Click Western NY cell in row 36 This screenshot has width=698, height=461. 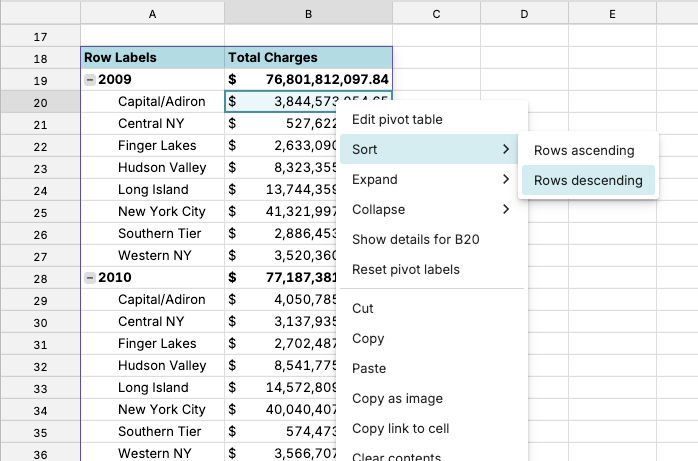click(153, 453)
